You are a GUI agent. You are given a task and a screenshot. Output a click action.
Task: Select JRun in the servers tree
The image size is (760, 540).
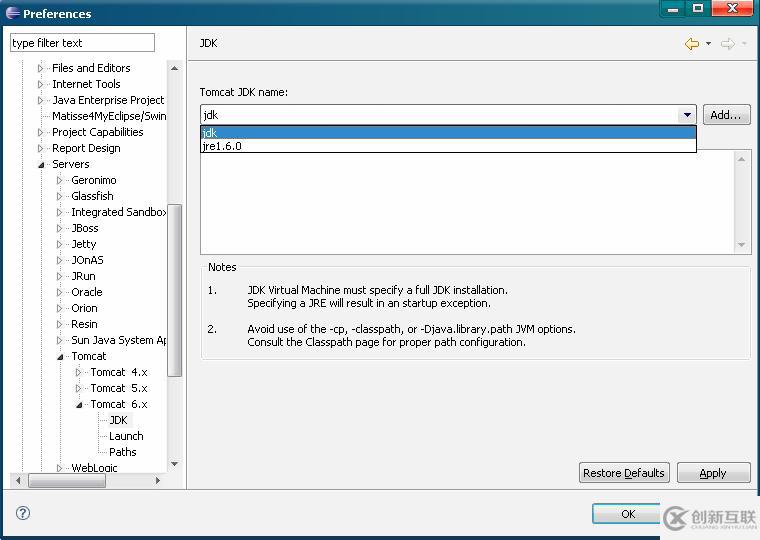83,276
